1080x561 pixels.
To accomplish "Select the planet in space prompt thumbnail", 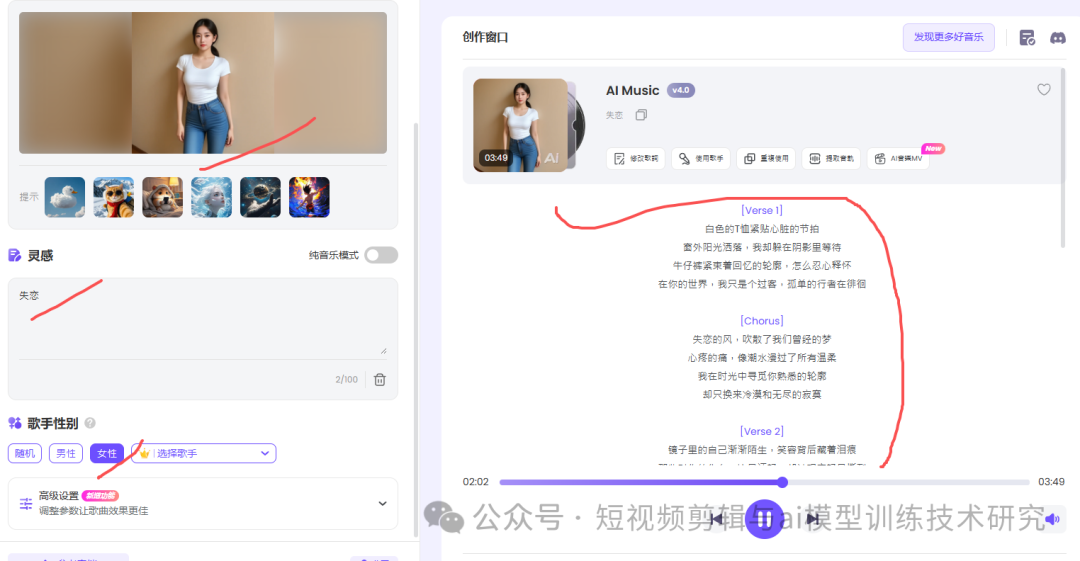I will [x=260, y=197].
